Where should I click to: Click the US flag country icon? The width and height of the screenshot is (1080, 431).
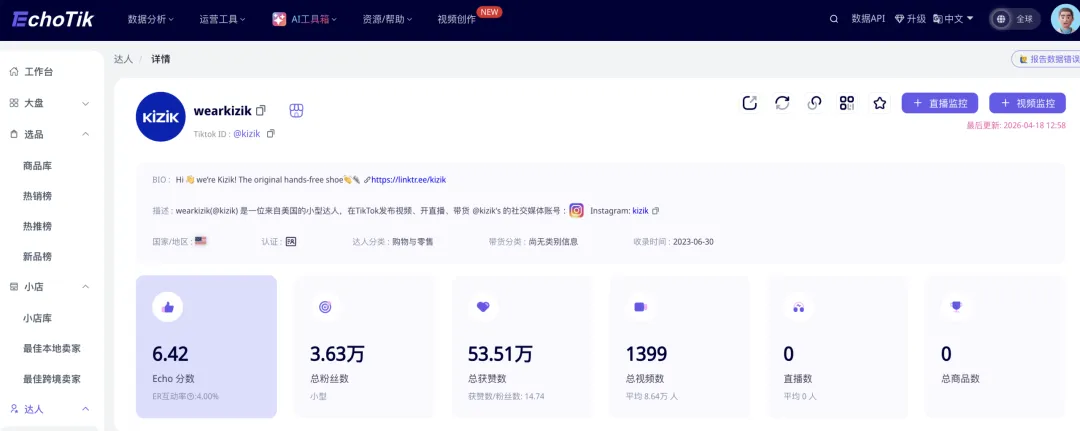(x=200, y=241)
